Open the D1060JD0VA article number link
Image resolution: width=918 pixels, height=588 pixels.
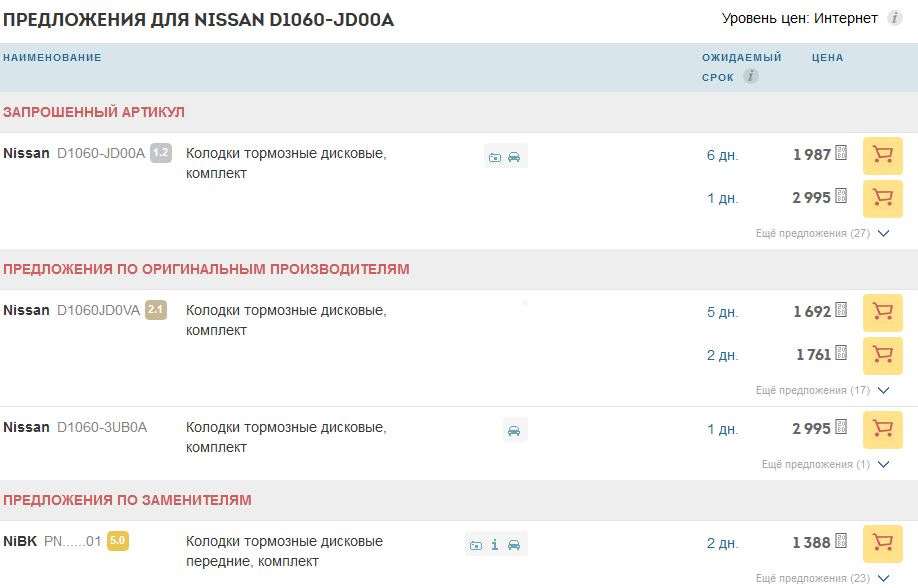coord(98,310)
